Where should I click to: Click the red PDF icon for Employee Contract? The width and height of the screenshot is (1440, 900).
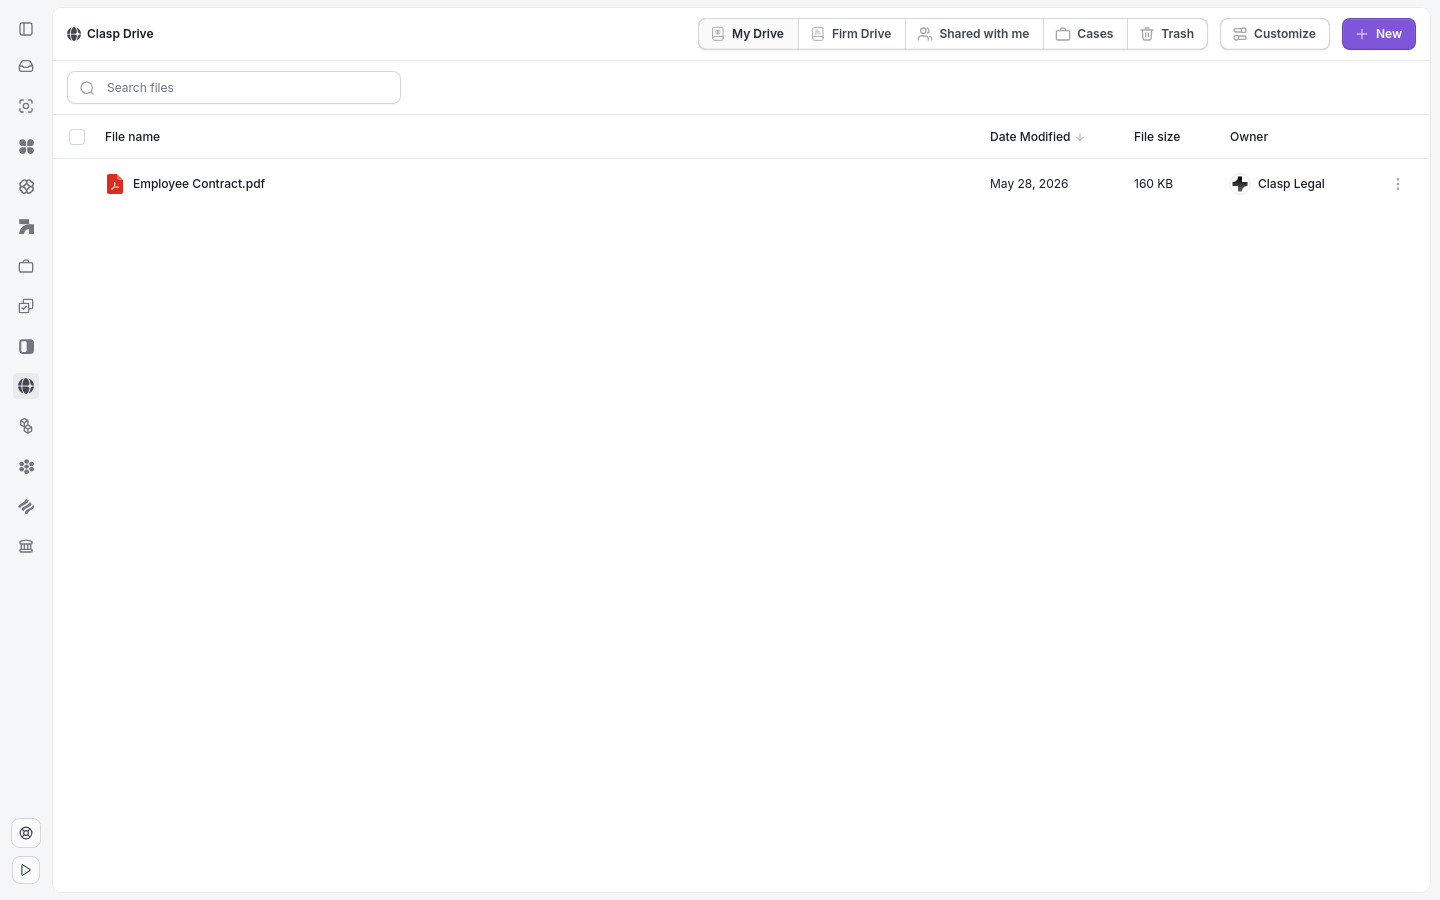[x=115, y=184]
